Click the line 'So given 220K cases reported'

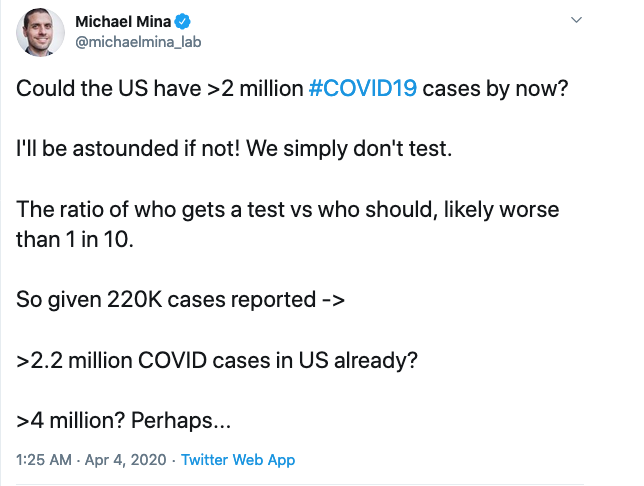pos(166,299)
